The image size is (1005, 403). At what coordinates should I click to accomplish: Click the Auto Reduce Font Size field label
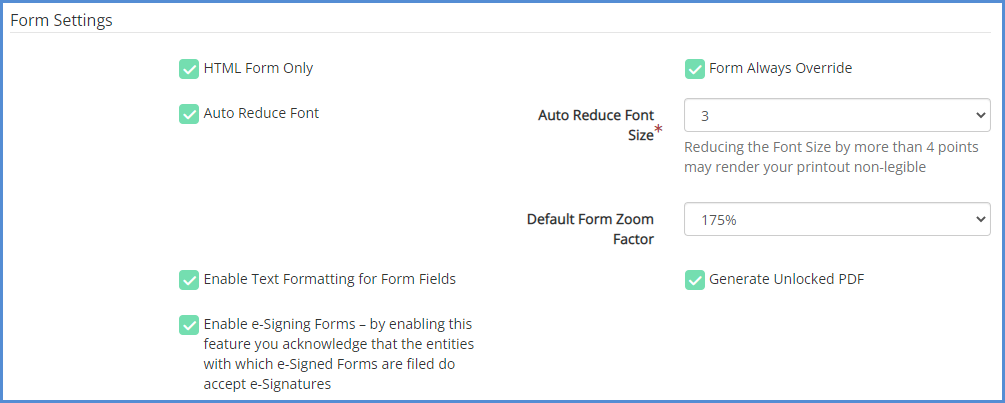[x=596, y=125]
